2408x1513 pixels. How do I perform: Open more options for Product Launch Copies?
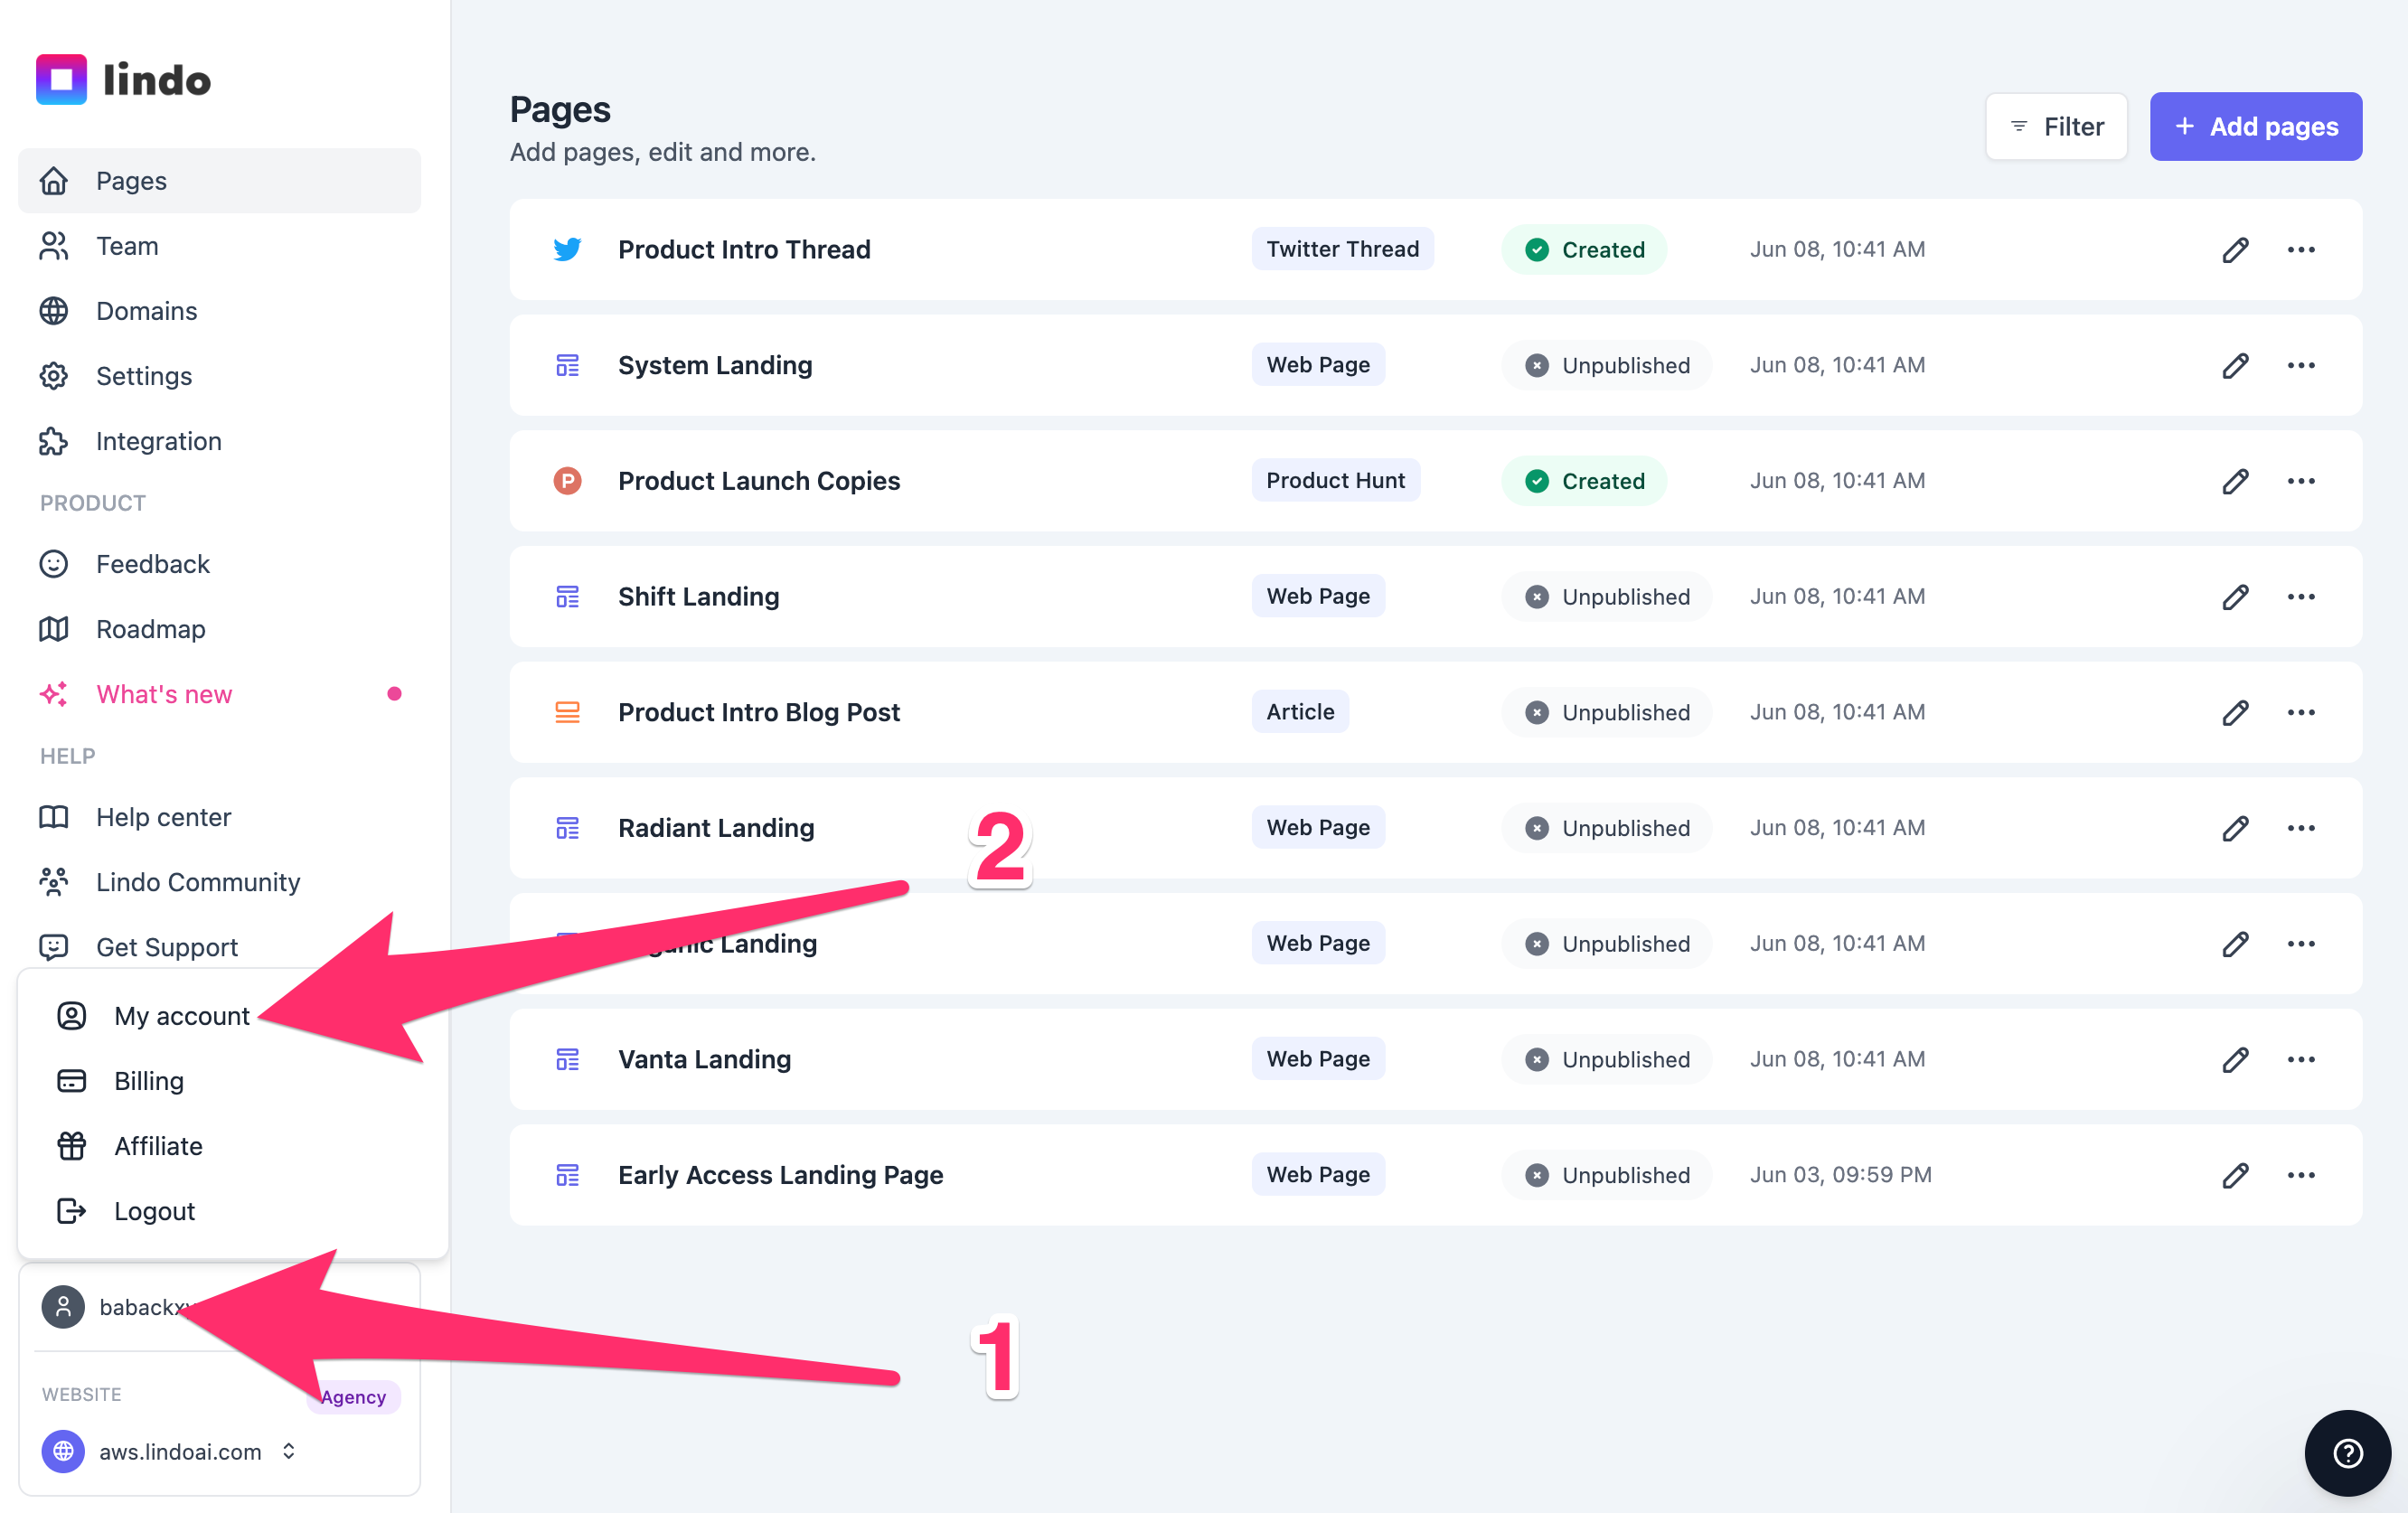2301,481
